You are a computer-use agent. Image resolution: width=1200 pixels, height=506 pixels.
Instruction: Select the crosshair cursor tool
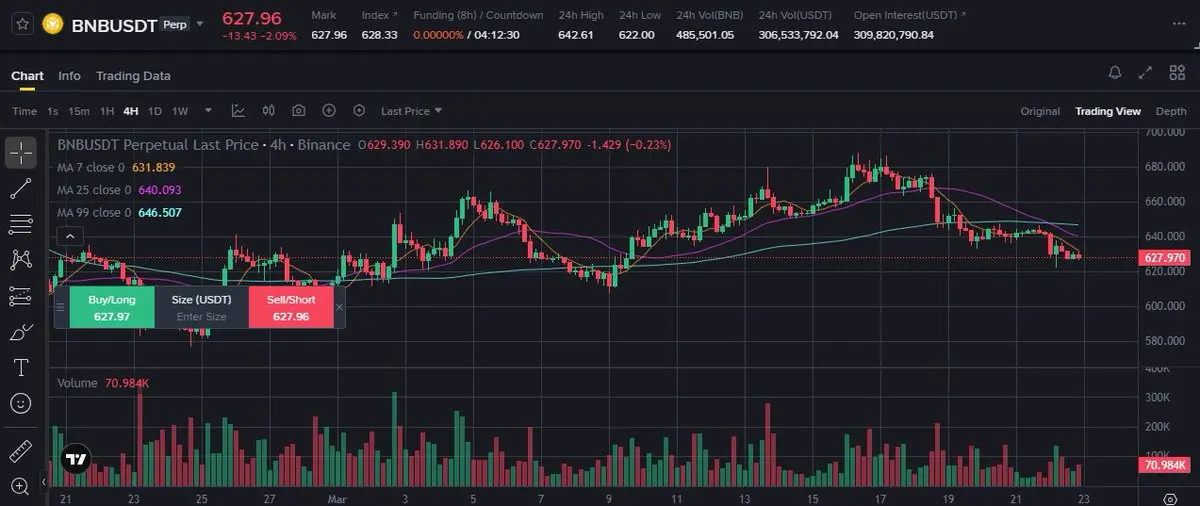point(21,153)
